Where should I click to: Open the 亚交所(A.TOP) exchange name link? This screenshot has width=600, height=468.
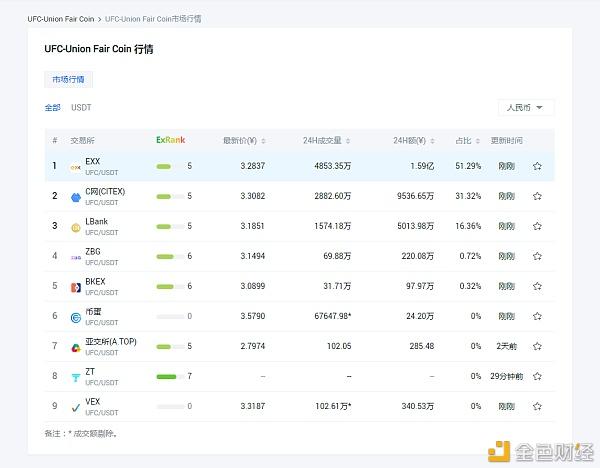(x=111, y=342)
